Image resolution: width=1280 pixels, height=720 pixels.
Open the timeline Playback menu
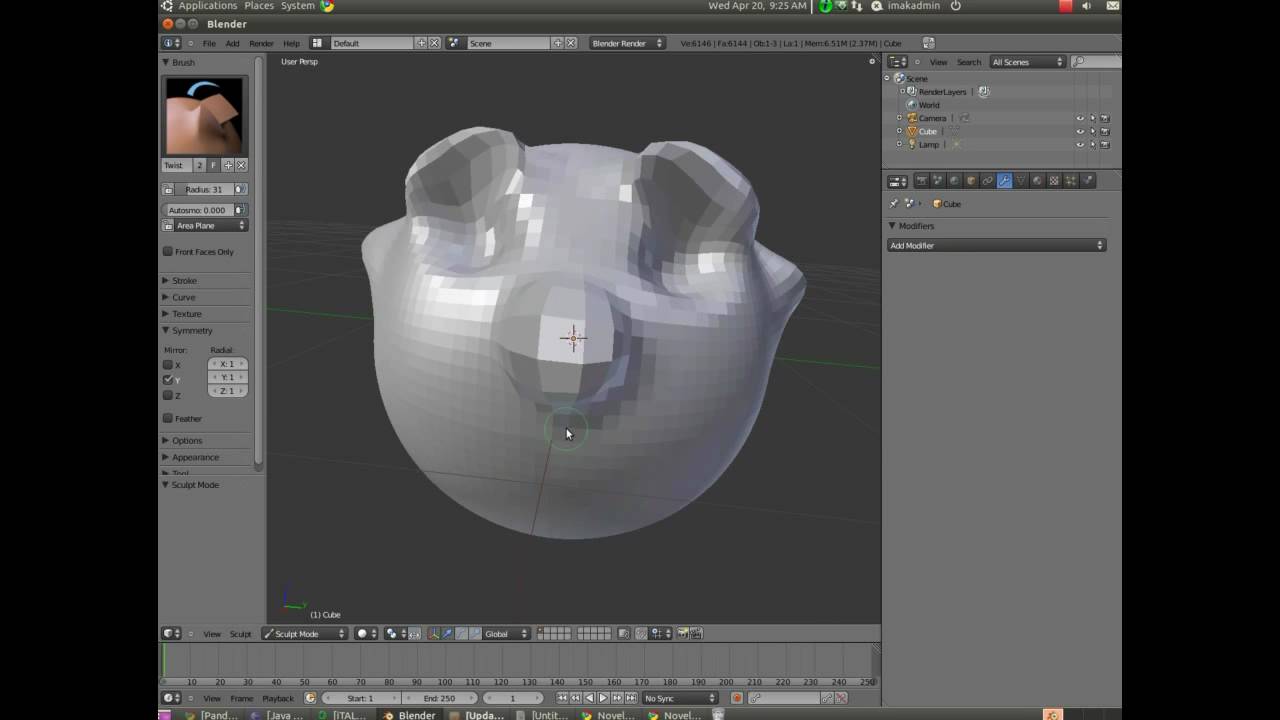[x=278, y=698]
